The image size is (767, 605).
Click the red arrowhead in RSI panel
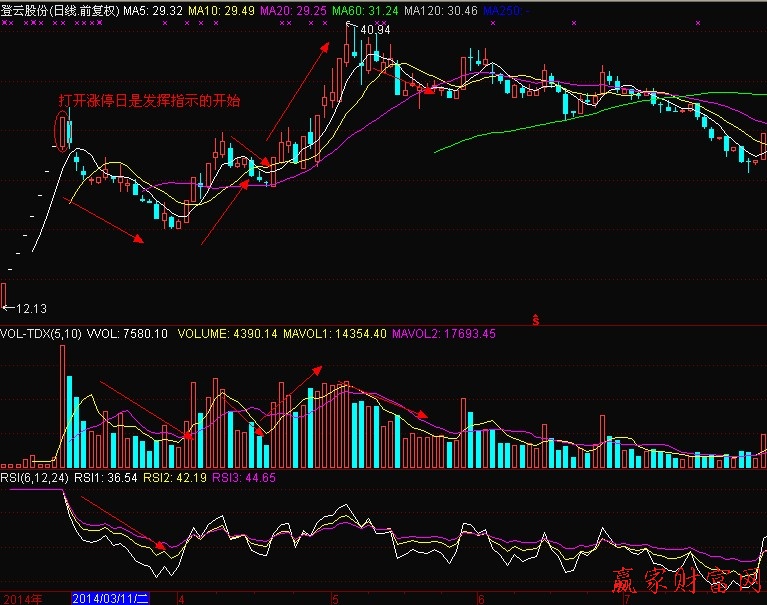[159, 545]
